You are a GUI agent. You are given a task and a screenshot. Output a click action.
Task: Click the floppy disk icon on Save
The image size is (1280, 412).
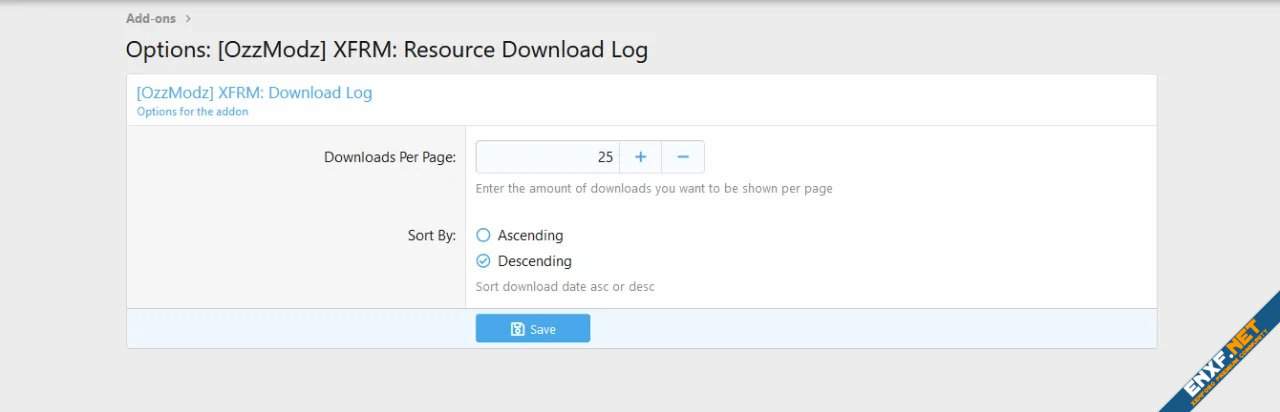517,329
